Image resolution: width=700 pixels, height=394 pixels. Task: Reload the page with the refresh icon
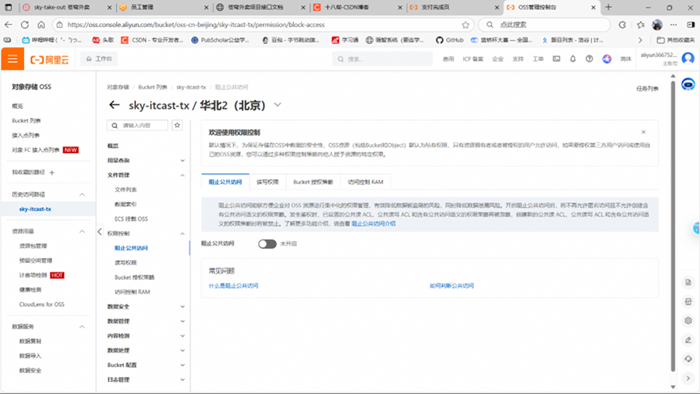(x=25, y=25)
